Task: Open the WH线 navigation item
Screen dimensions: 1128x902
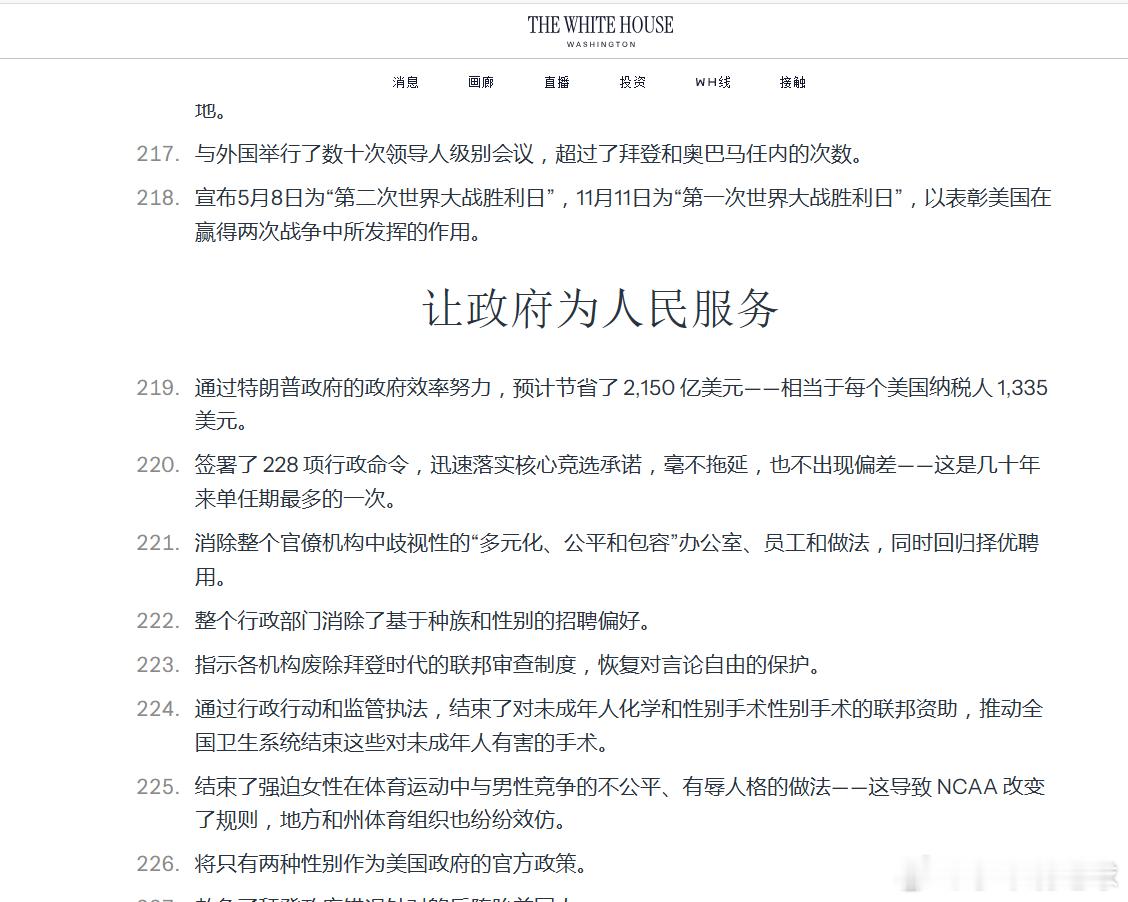Action: tap(713, 82)
